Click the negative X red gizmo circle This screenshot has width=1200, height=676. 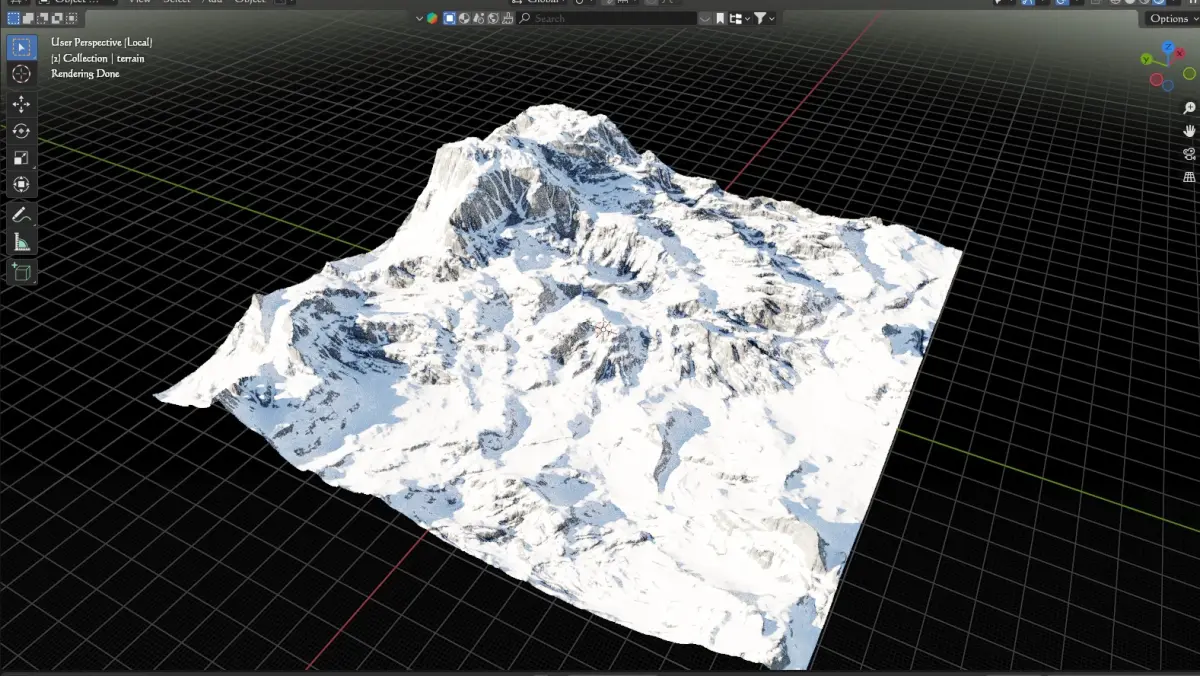1156,80
